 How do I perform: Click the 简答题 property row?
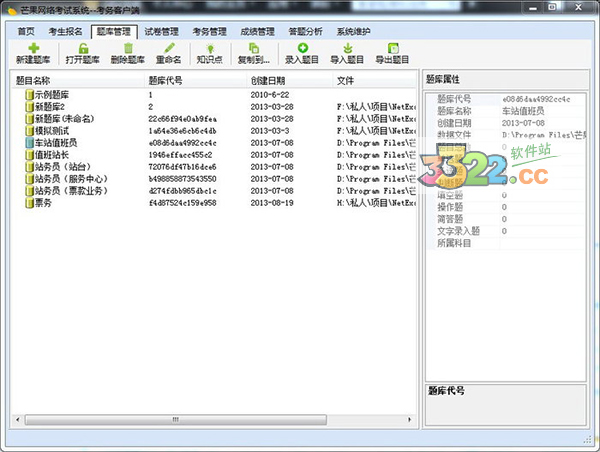click(508, 219)
